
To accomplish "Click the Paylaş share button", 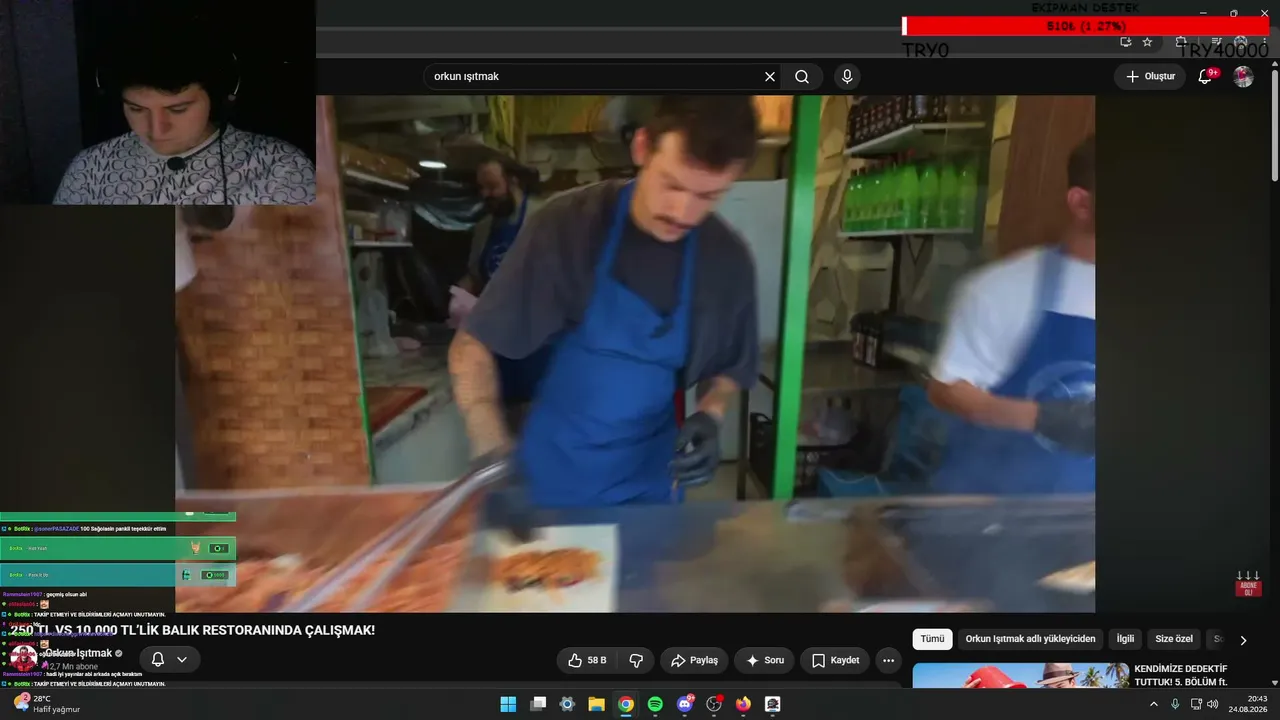I will pos(694,660).
